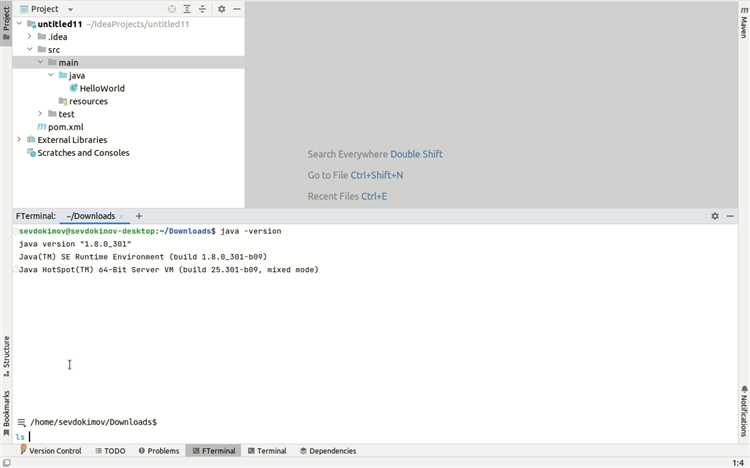Open FTerminal panel gear settings
750x468 pixels.
click(x=715, y=216)
